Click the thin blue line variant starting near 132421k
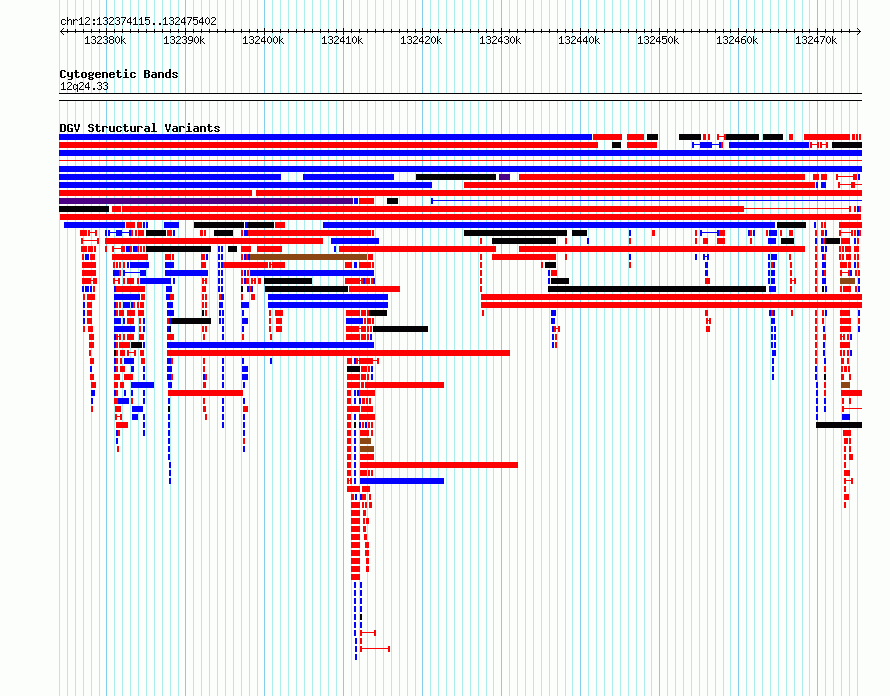Viewport: 890px width, 696px height. click(646, 201)
